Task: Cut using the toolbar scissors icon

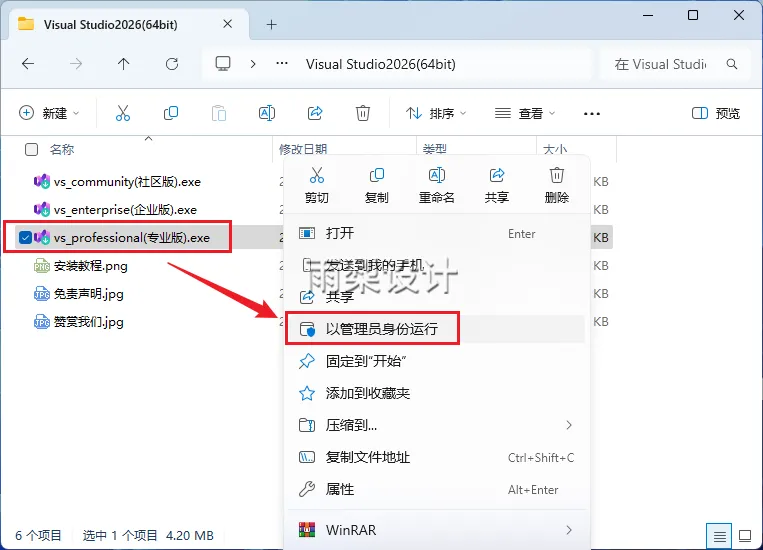Action: 123,113
